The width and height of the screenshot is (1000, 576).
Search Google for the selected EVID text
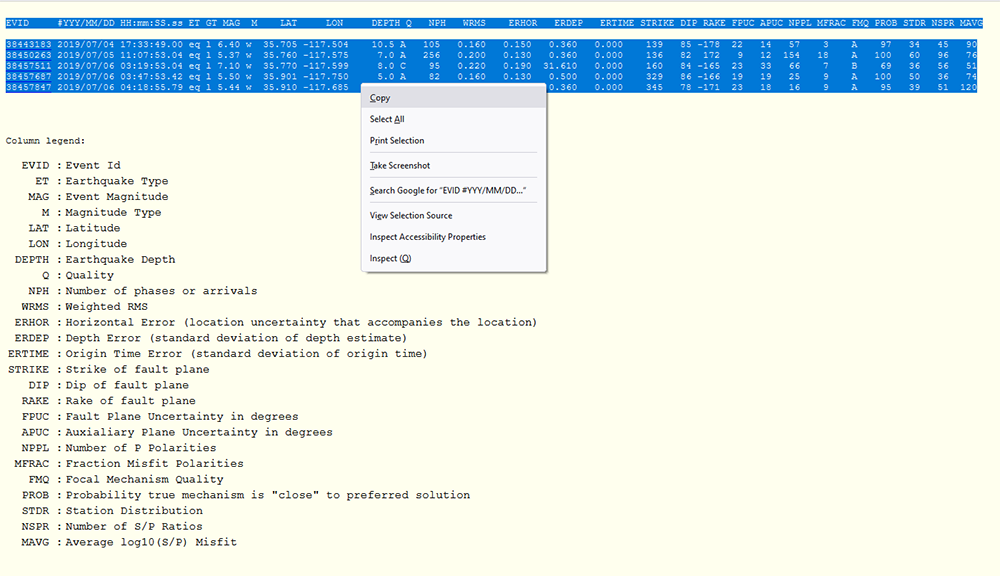(x=448, y=190)
